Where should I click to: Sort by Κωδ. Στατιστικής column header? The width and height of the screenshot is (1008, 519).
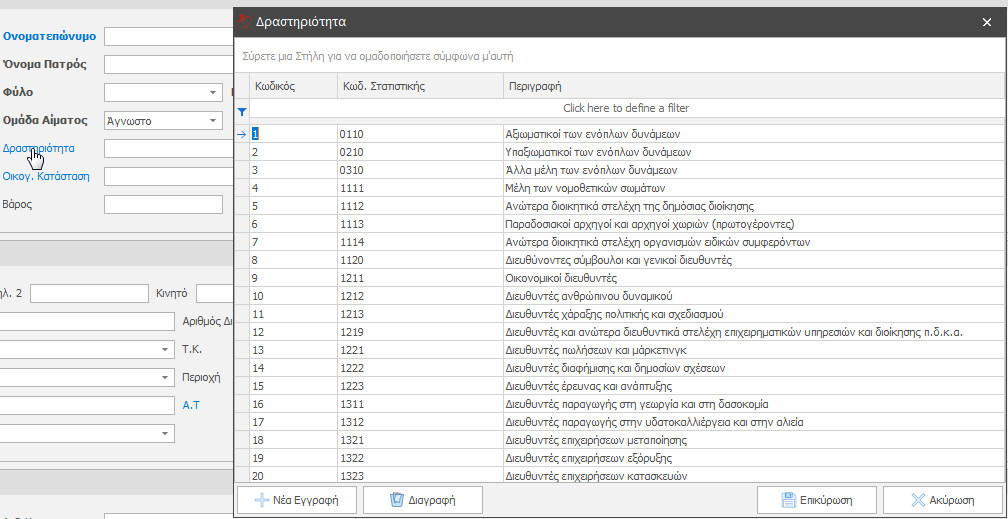(419, 86)
